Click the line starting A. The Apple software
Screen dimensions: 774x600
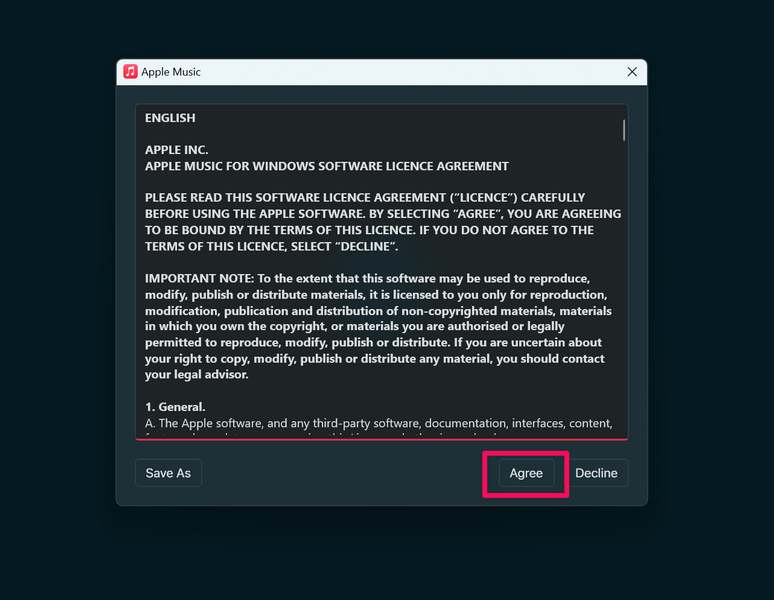(x=379, y=423)
